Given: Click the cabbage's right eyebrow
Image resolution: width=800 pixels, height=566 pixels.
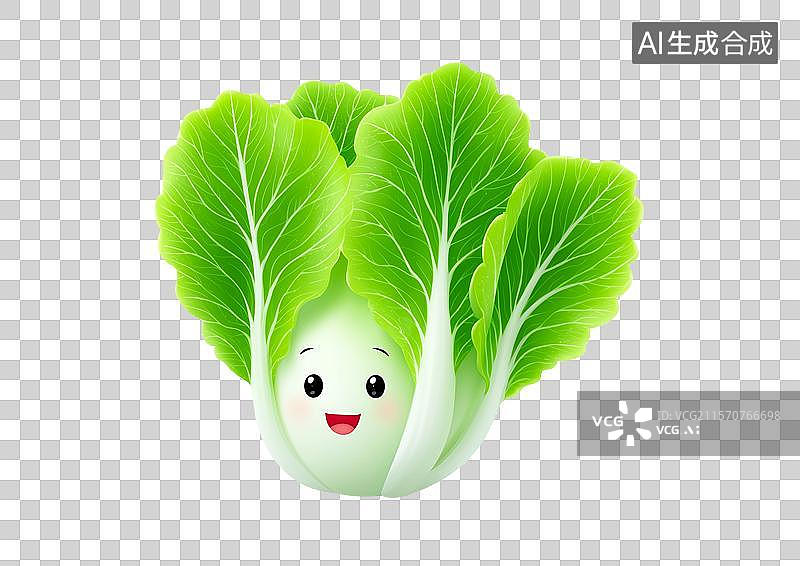Looking at the screenshot, I should pos(380,351).
